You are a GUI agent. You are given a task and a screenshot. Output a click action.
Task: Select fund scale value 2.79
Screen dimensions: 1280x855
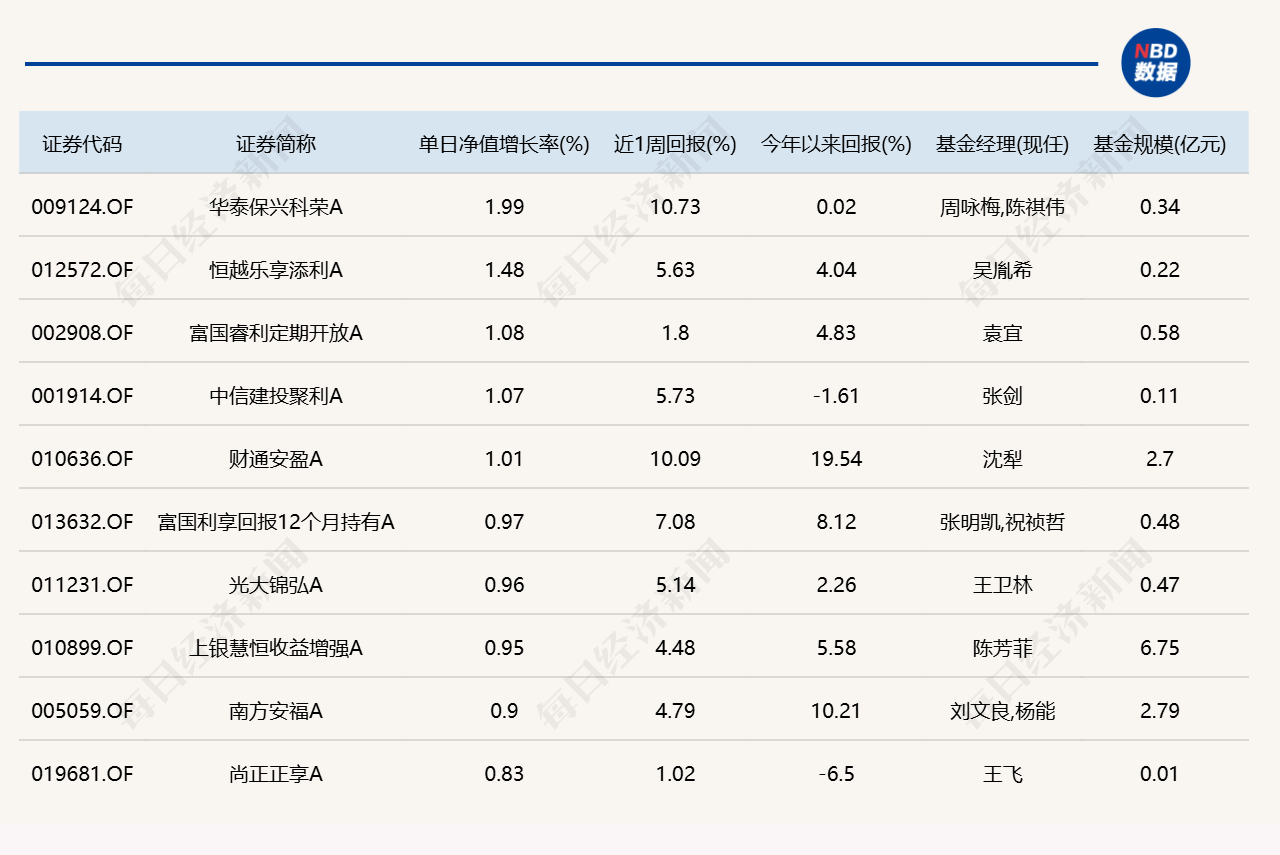tap(1160, 711)
